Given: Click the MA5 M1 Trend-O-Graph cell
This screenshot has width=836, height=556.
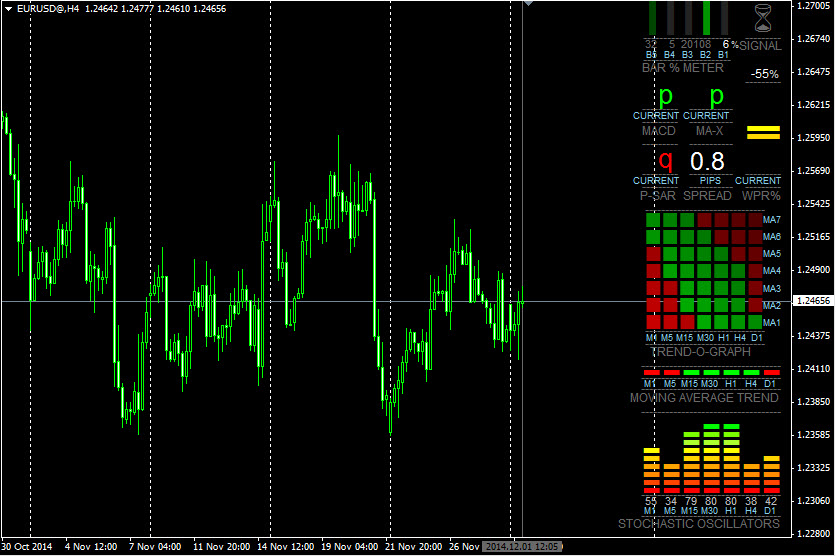Looking at the screenshot, I should [x=653, y=254].
